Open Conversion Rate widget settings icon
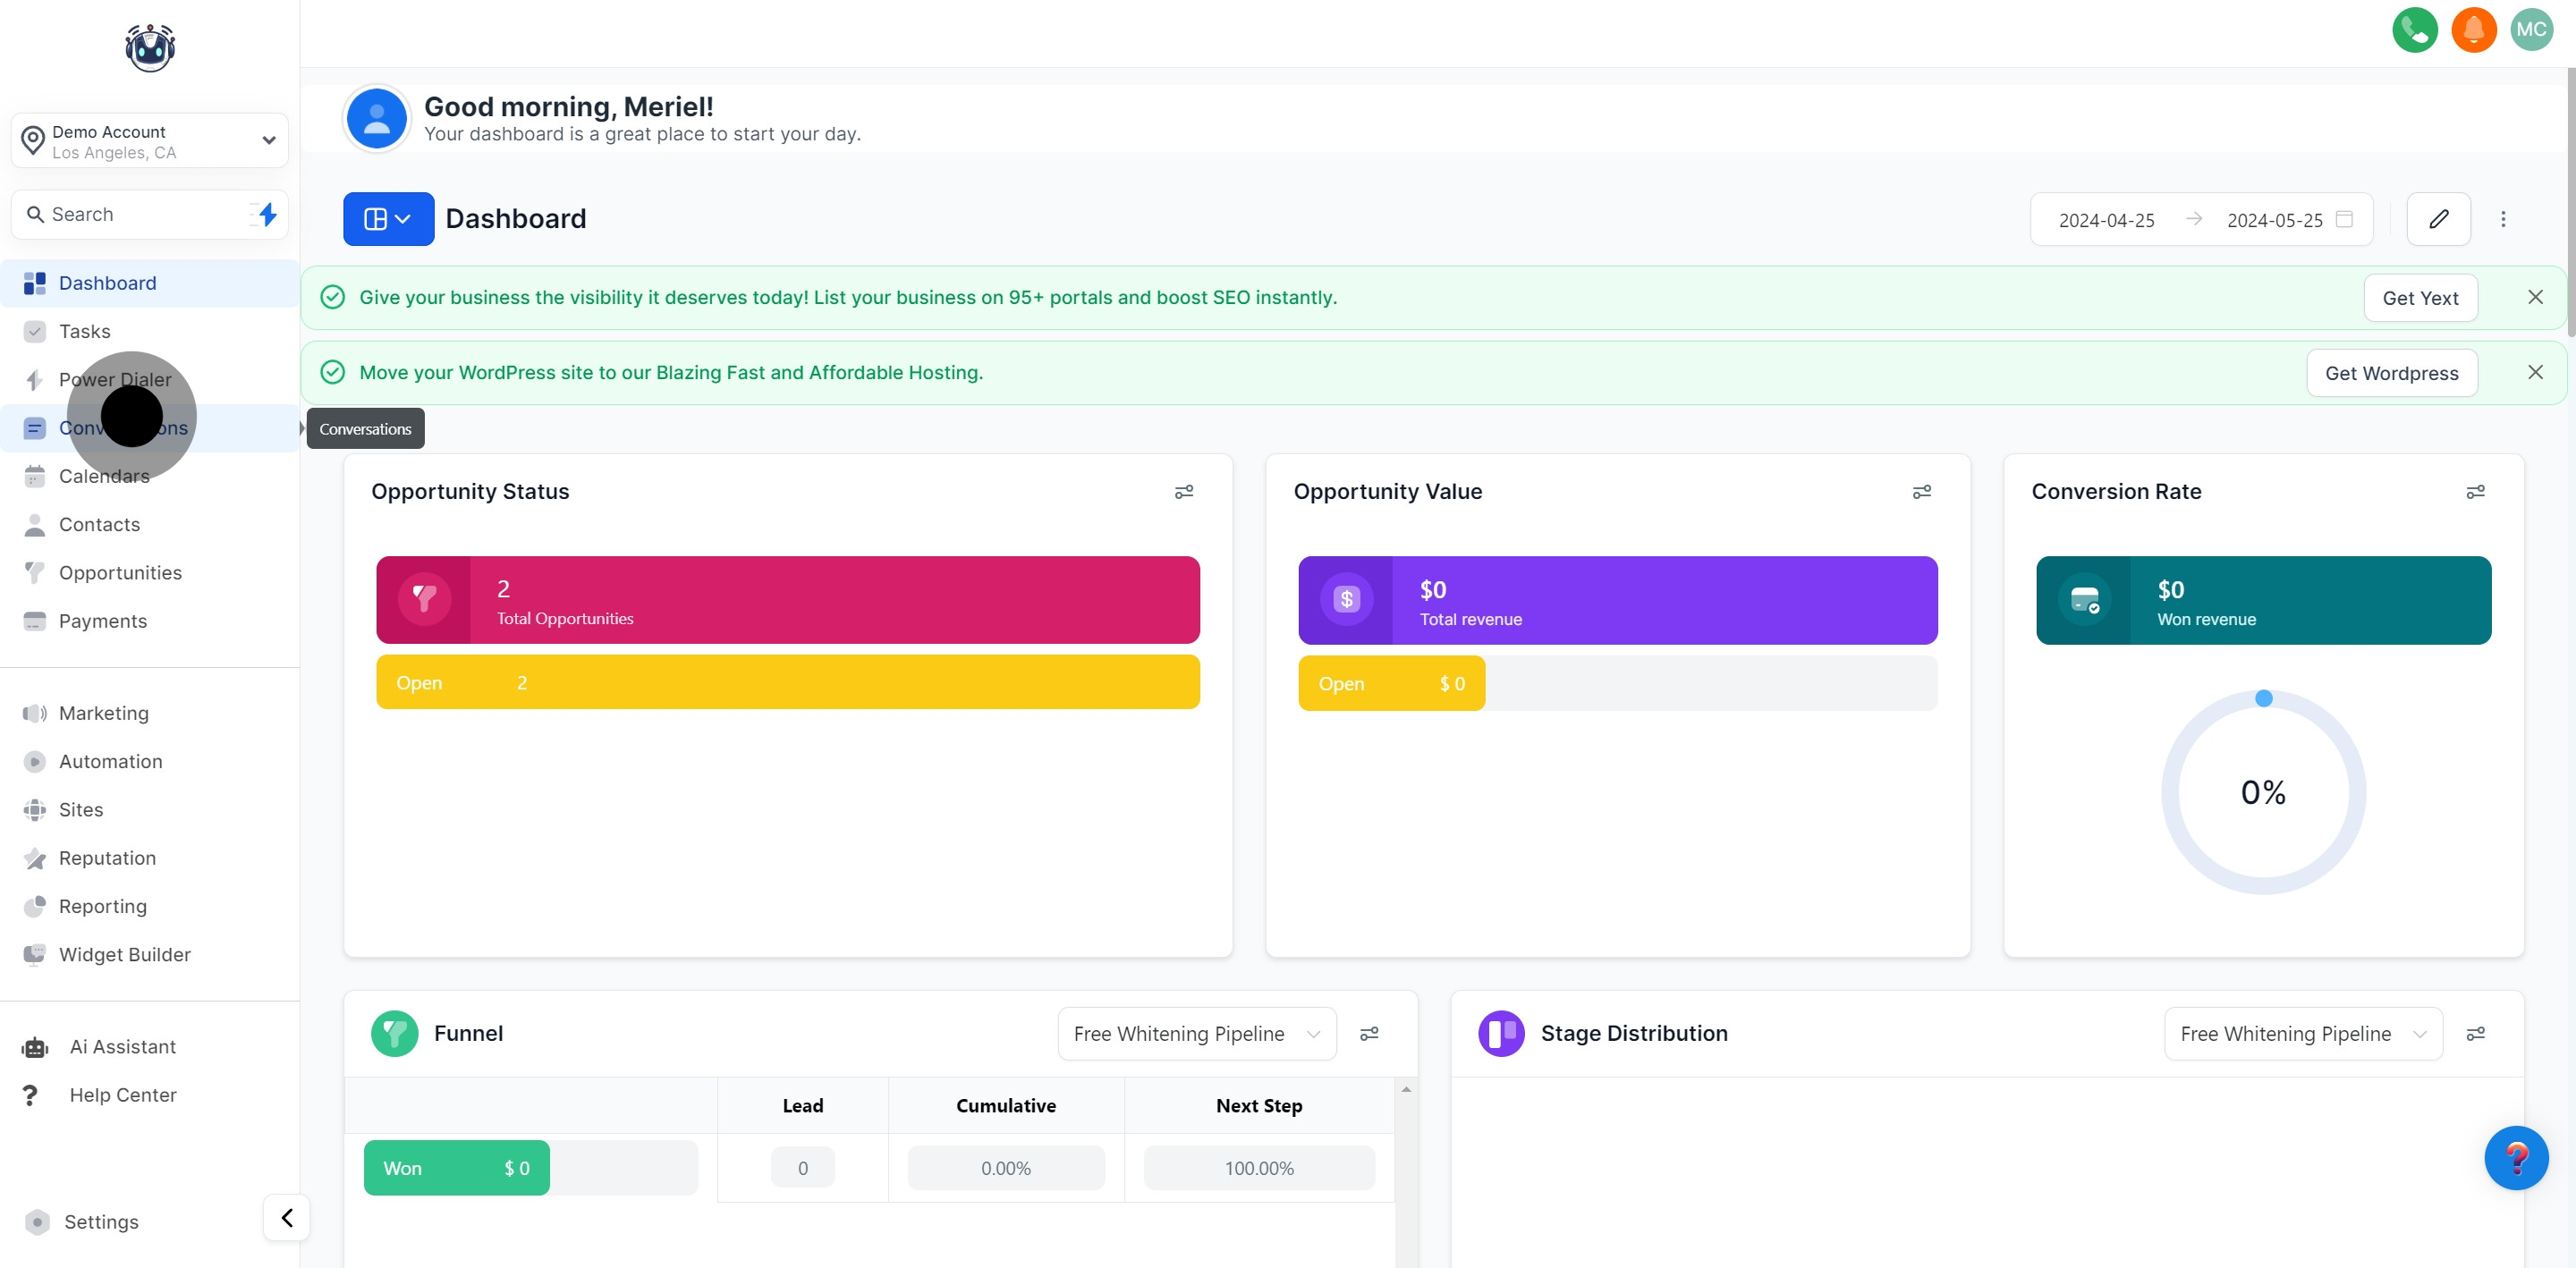 (2475, 492)
